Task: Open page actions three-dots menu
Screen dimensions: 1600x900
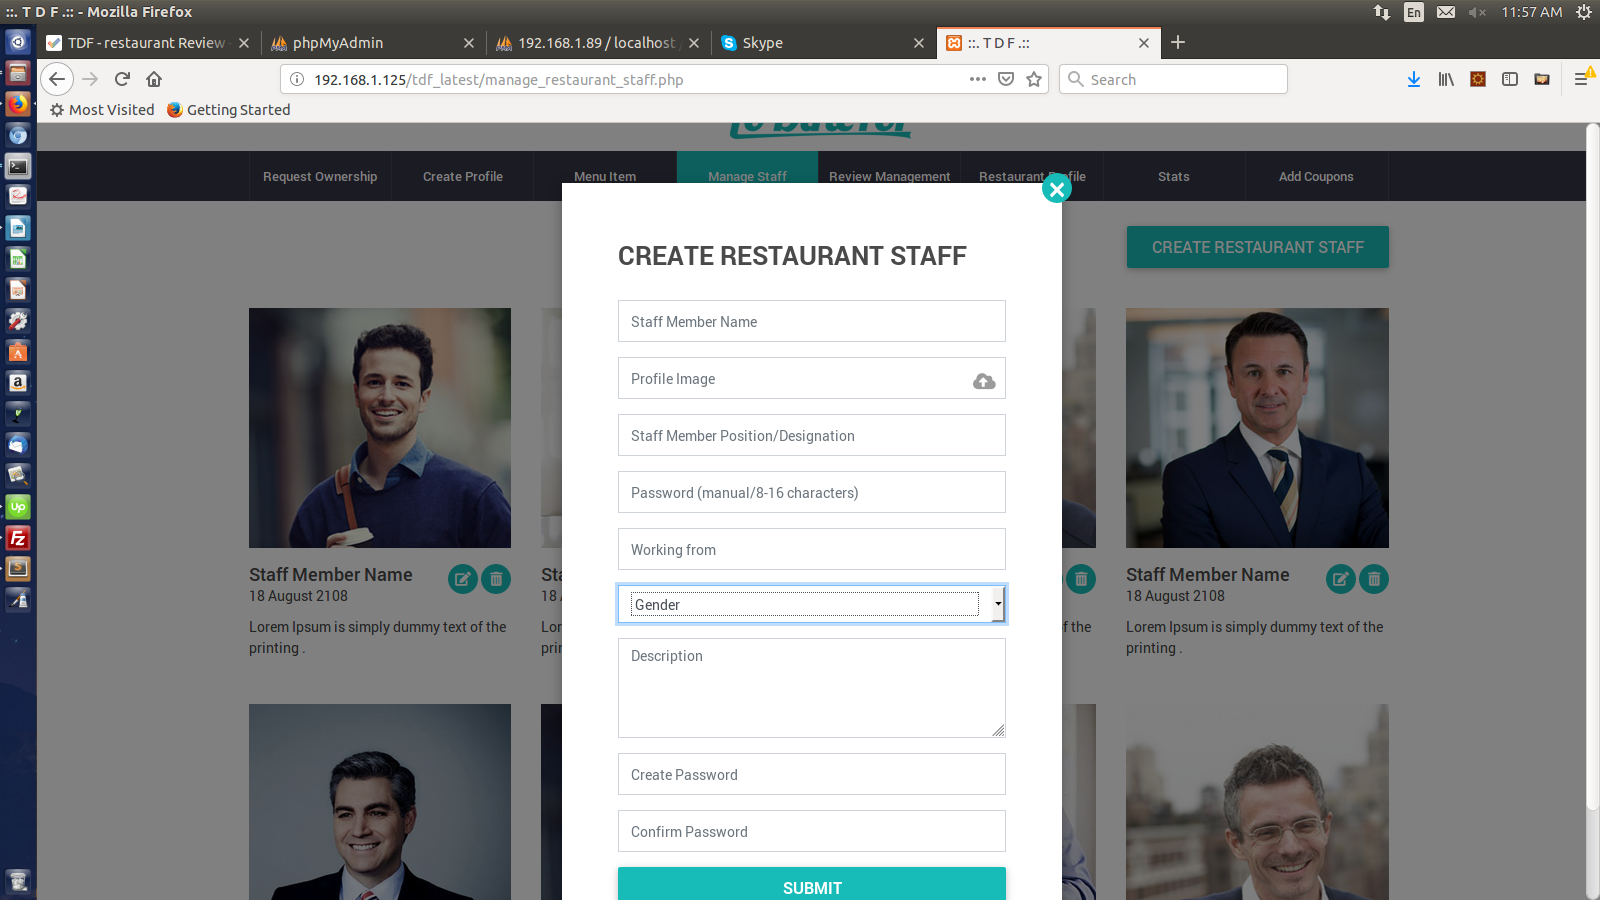Action: pos(978,79)
